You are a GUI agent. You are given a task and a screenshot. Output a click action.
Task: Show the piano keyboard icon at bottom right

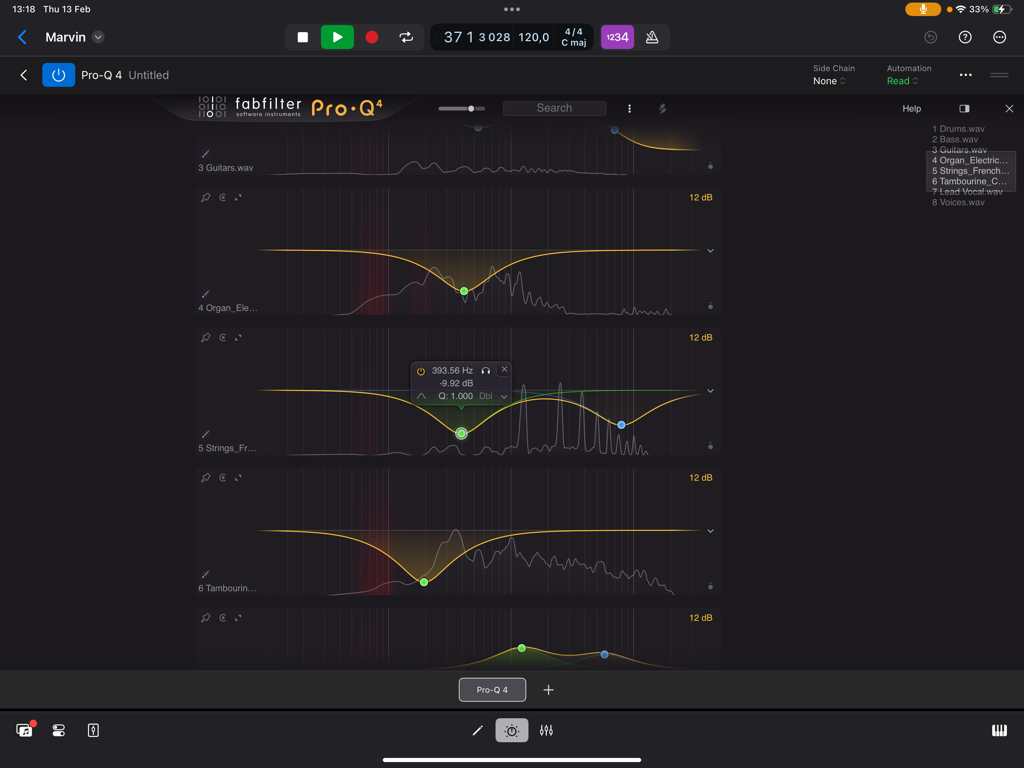(x=999, y=730)
